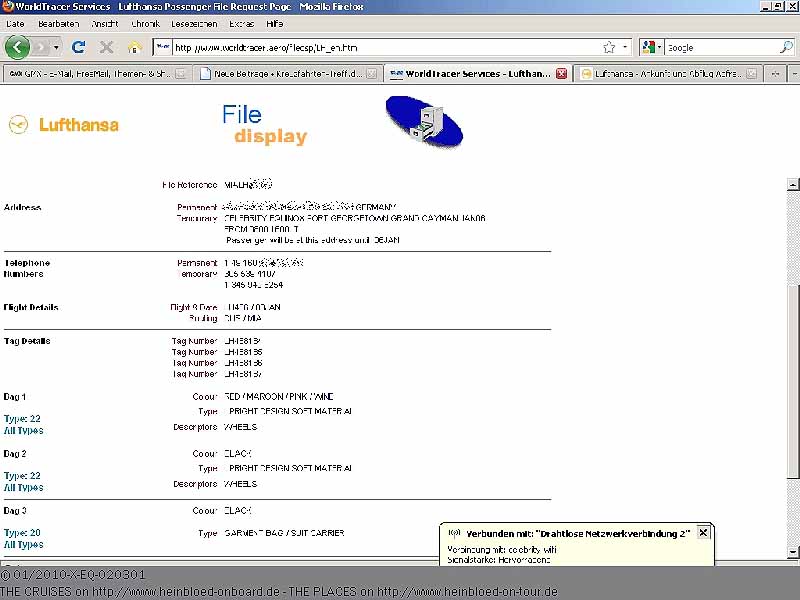Screen dimensions: 800x600
Task: Click the Lufthansa crane logo
Action: [x=18, y=124]
